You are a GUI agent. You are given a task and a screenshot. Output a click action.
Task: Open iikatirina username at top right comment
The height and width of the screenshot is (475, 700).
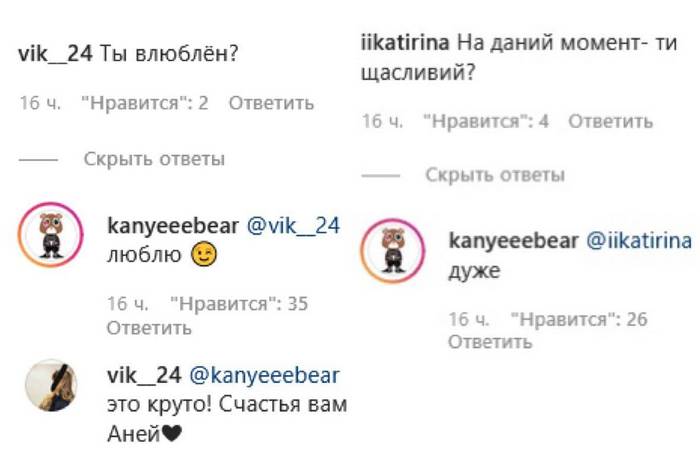405,43
